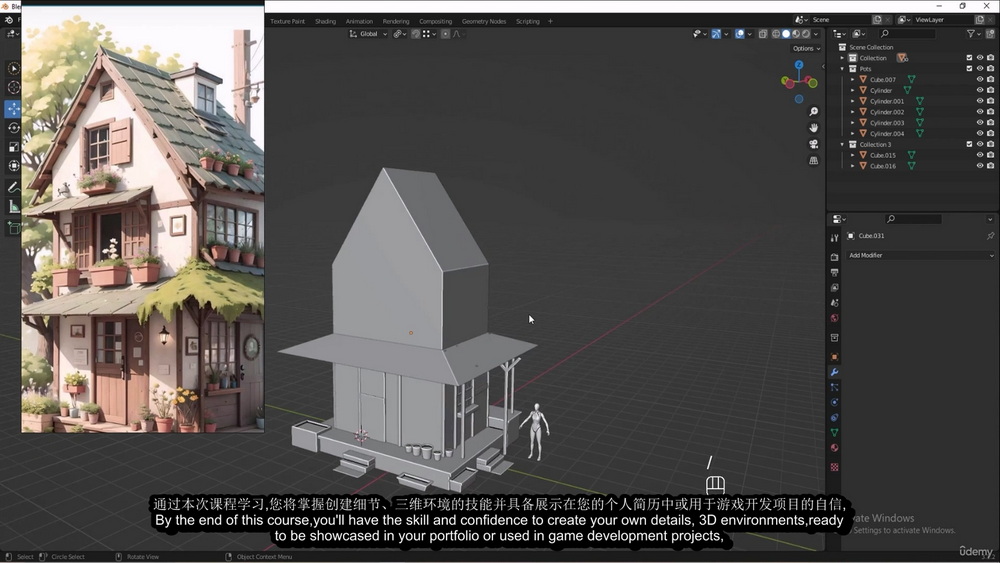Open the Particles properties tab
The width and height of the screenshot is (1000, 563).
point(834,387)
